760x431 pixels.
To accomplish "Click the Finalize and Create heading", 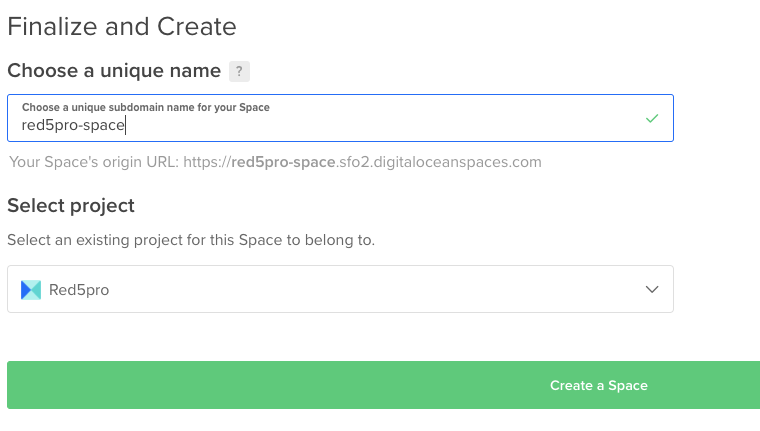I will pyautogui.click(x=122, y=26).
